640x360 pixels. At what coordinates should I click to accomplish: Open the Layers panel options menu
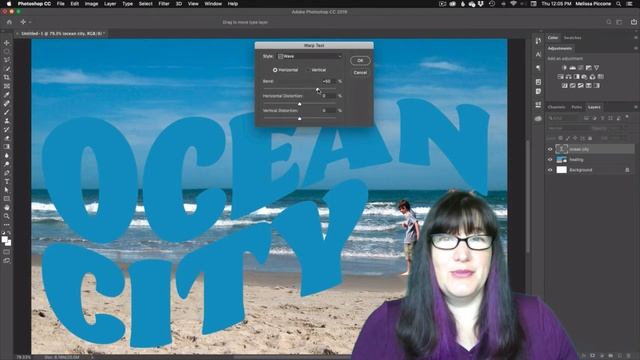click(x=636, y=107)
